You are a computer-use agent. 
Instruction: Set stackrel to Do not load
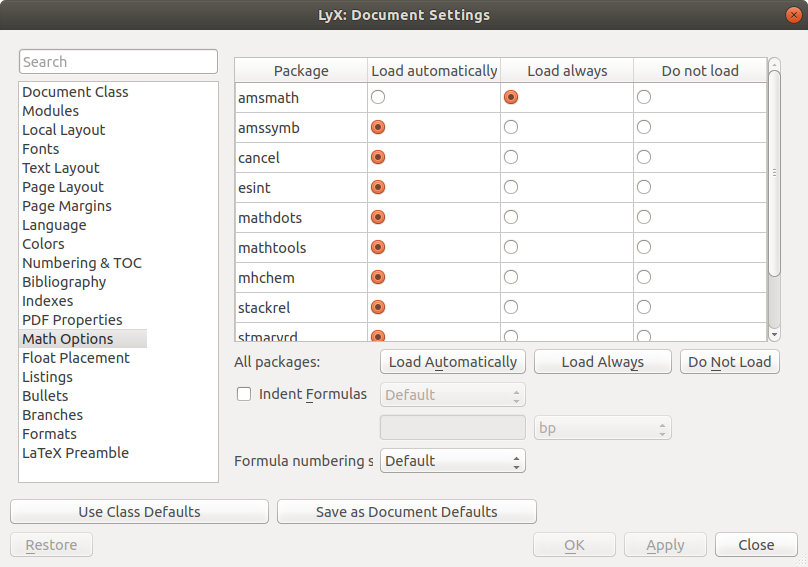click(644, 307)
